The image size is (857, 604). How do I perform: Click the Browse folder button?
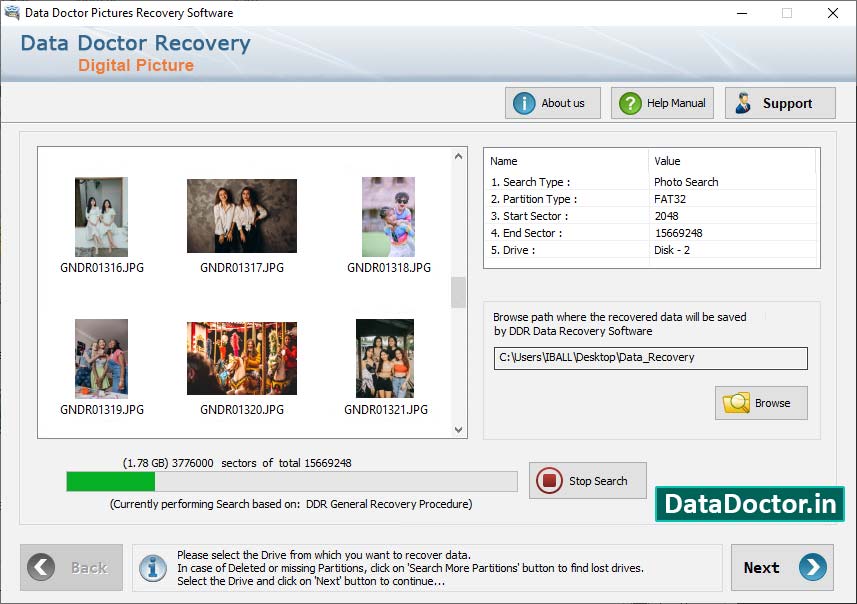pyautogui.click(x=761, y=403)
